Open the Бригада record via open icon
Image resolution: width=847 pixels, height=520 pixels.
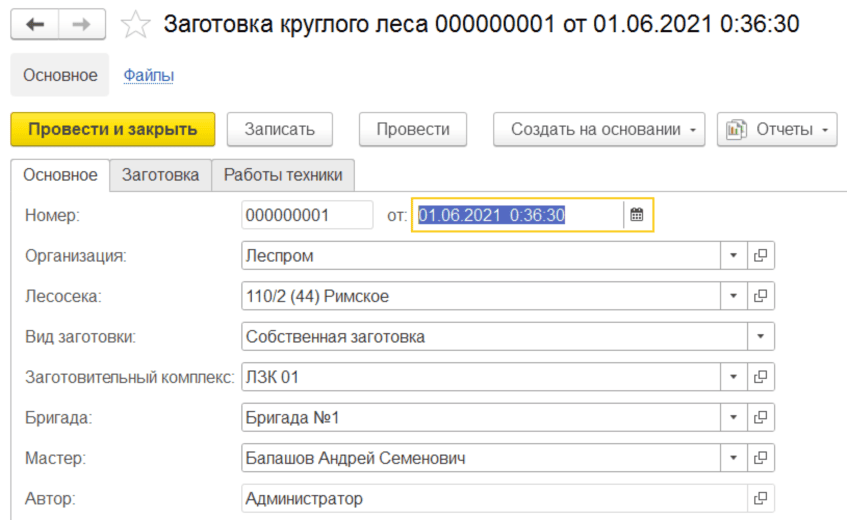(761, 417)
